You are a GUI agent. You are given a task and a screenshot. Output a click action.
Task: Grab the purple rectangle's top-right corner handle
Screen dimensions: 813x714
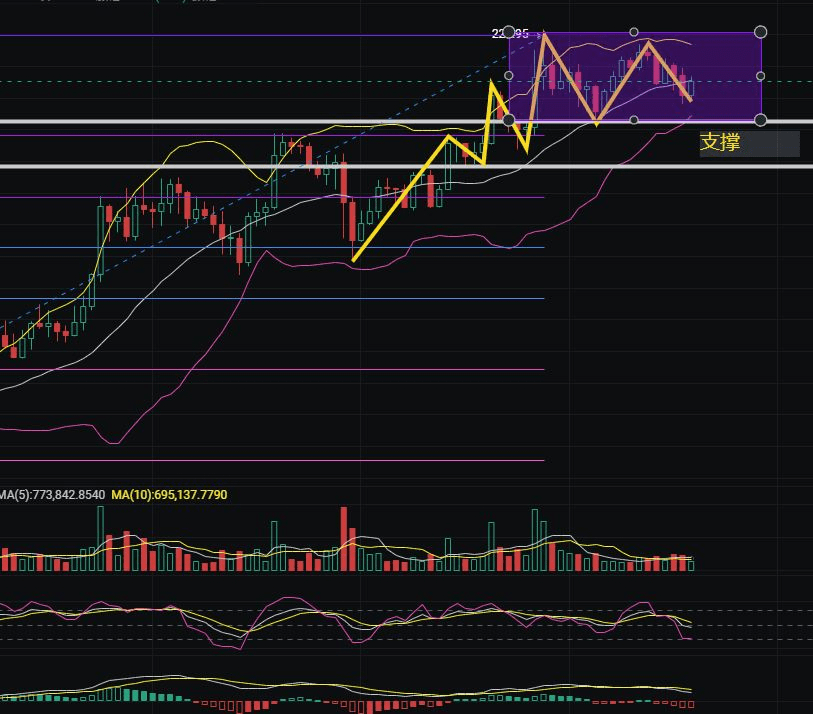click(x=761, y=32)
